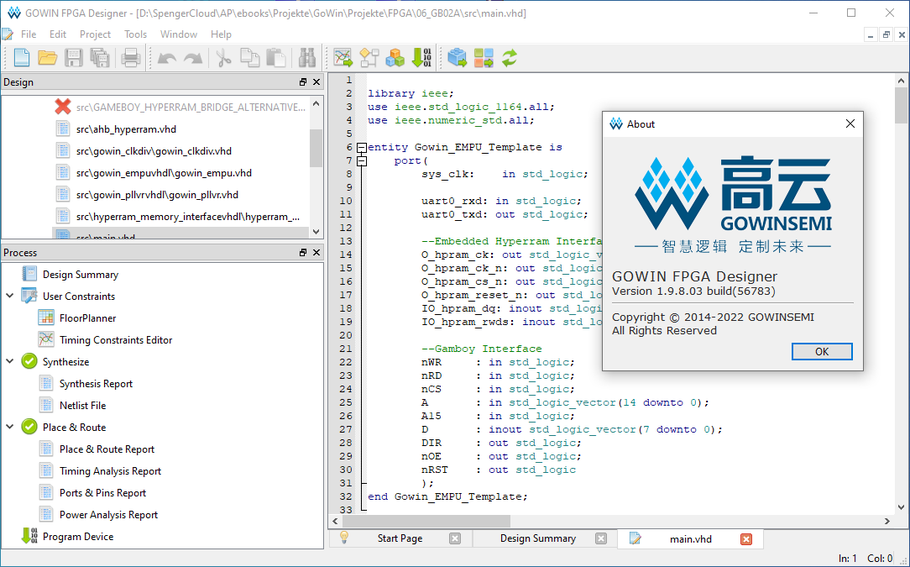Viewport: 910px width, 567px height.
Task: Open the Synthesis Report item
Action: click(96, 383)
